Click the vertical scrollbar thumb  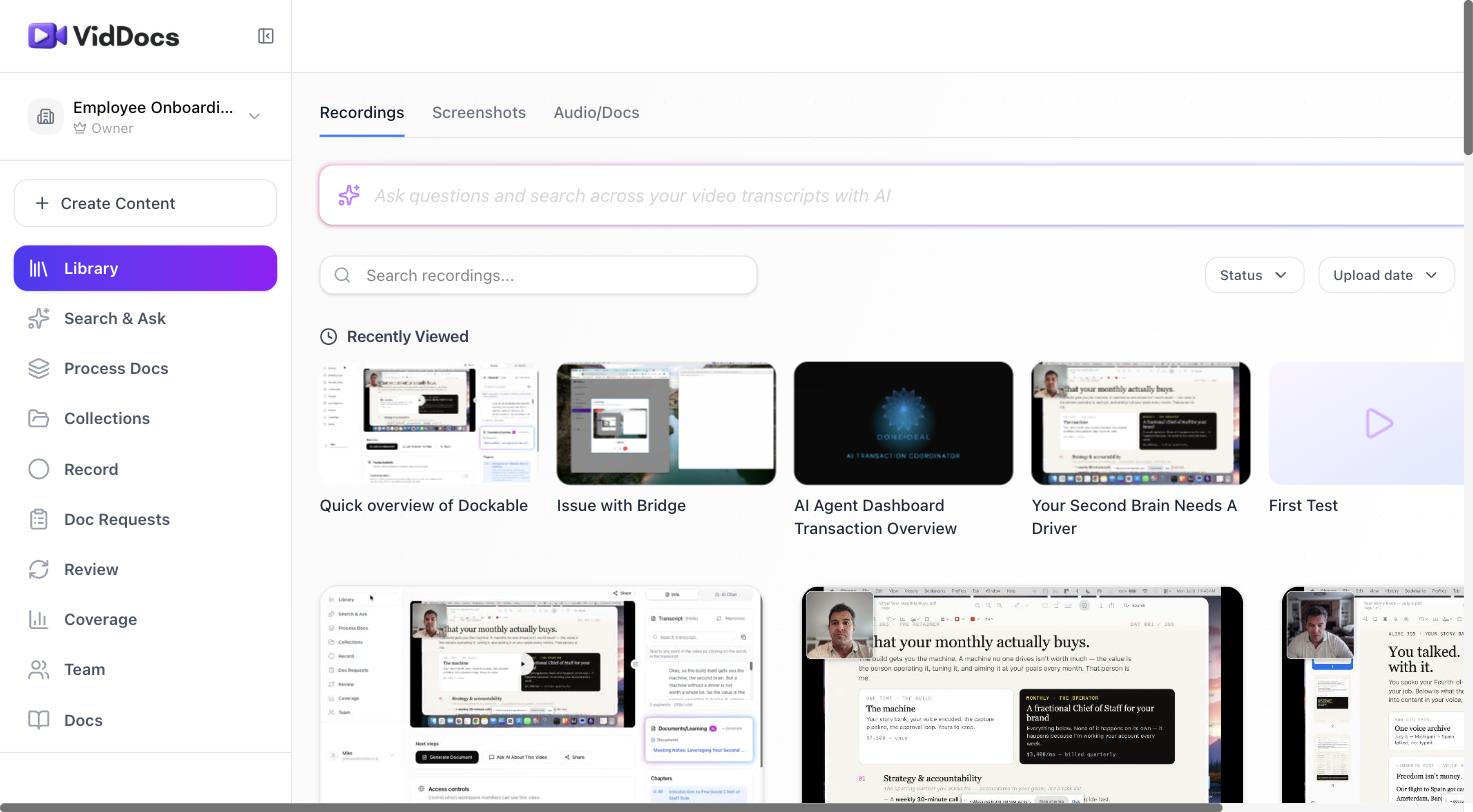coord(1468,78)
